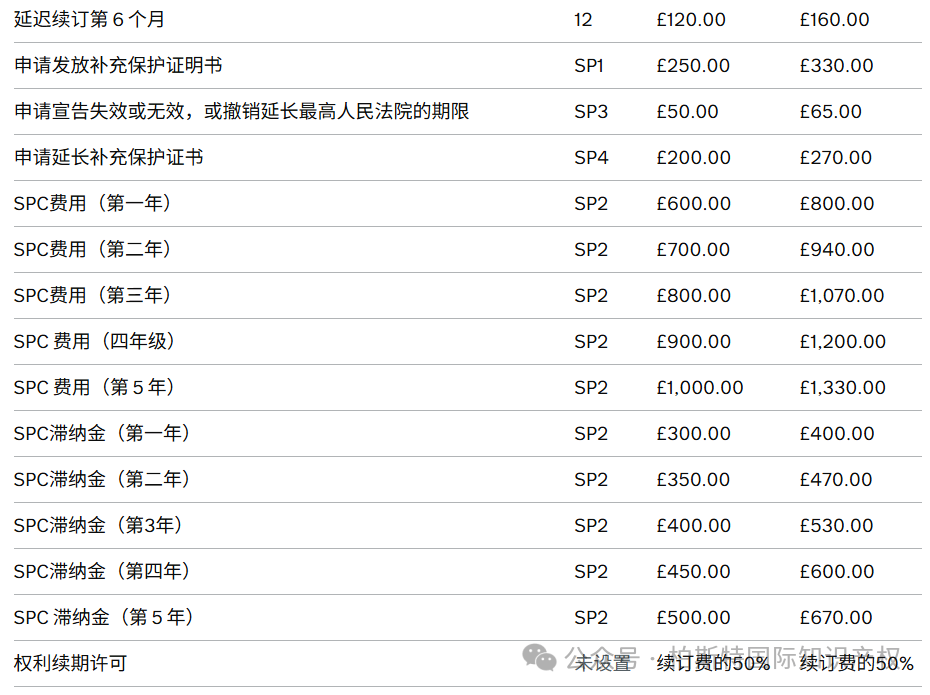Select the £160.00 amount in first row
The height and width of the screenshot is (695, 930).
pos(835,20)
